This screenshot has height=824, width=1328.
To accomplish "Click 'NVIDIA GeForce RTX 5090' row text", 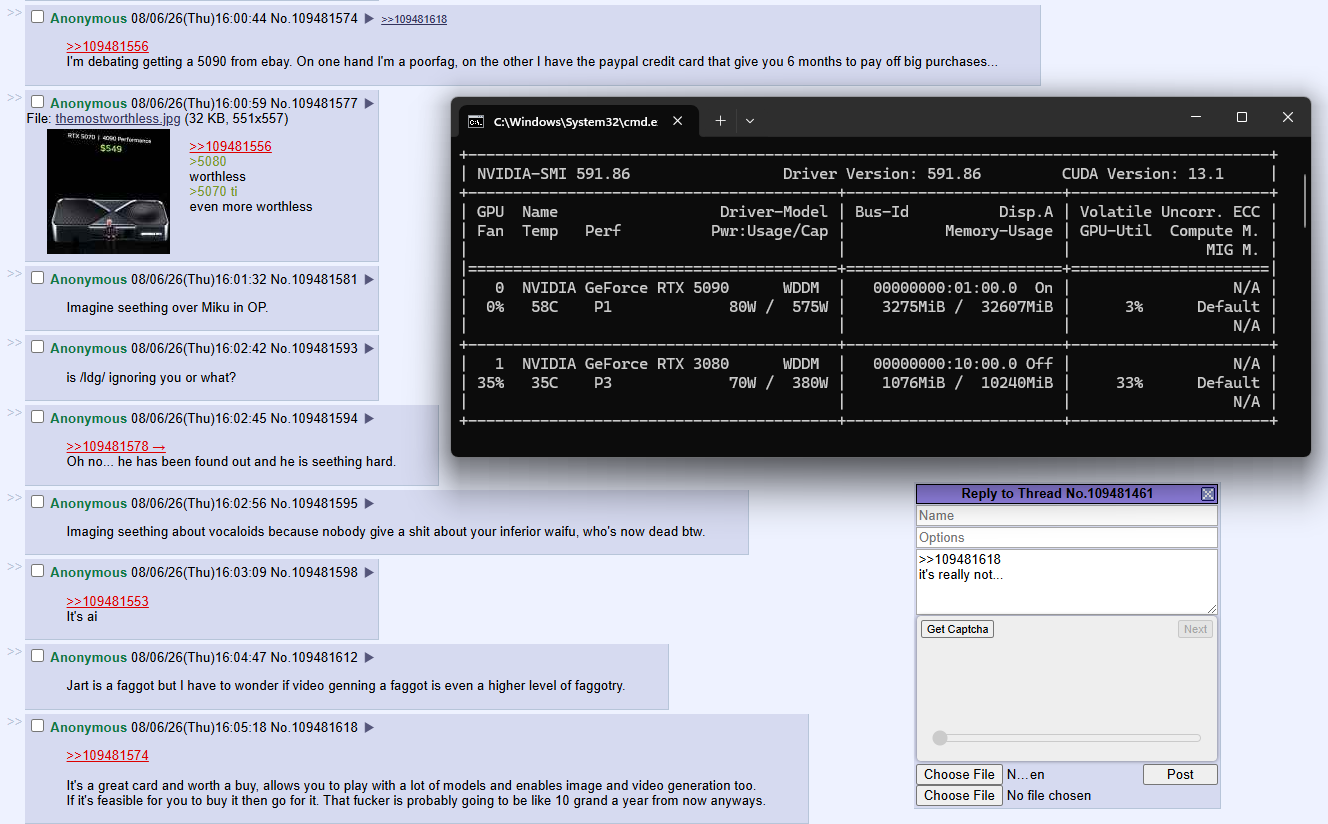I will pyautogui.click(x=625, y=288).
